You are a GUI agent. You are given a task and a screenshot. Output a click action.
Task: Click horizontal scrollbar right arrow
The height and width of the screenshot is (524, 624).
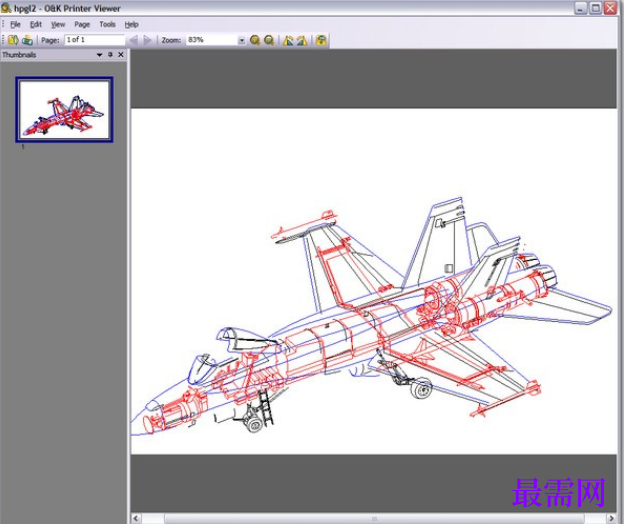coord(611,518)
